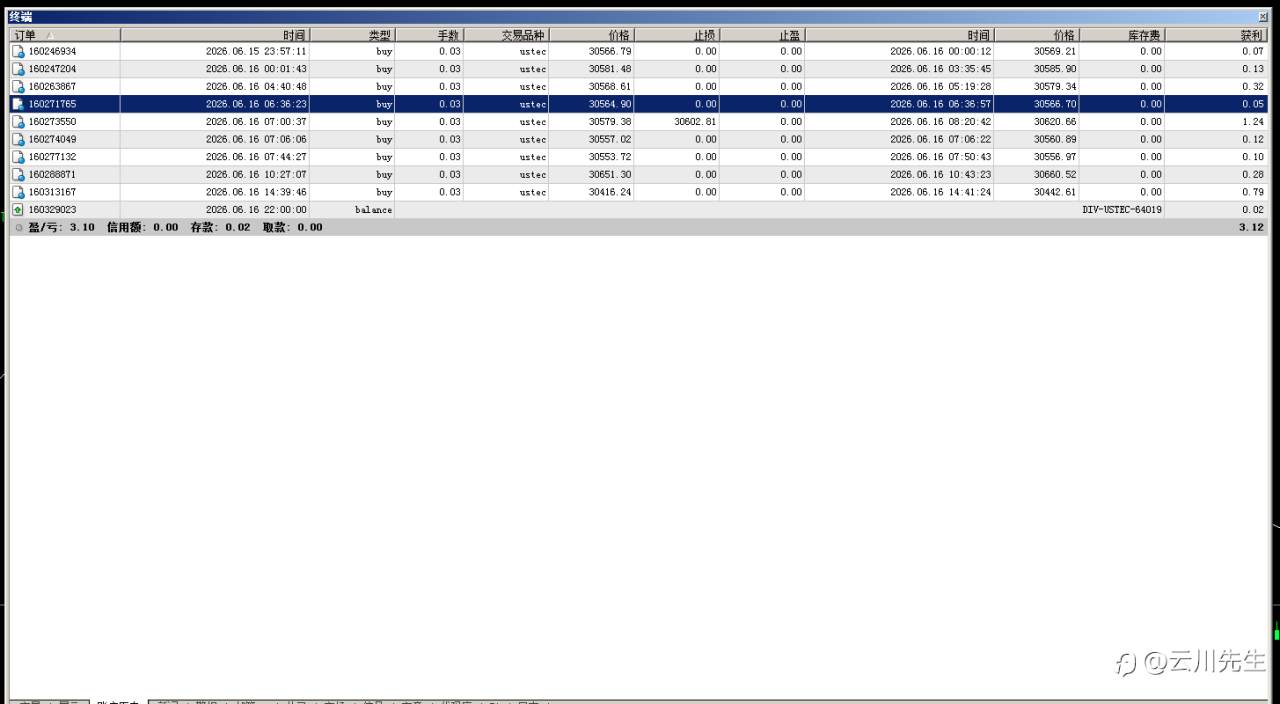Click the DIV-USTEC-64019 comment
Screen dimensions: 1280x704
point(1122,210)
